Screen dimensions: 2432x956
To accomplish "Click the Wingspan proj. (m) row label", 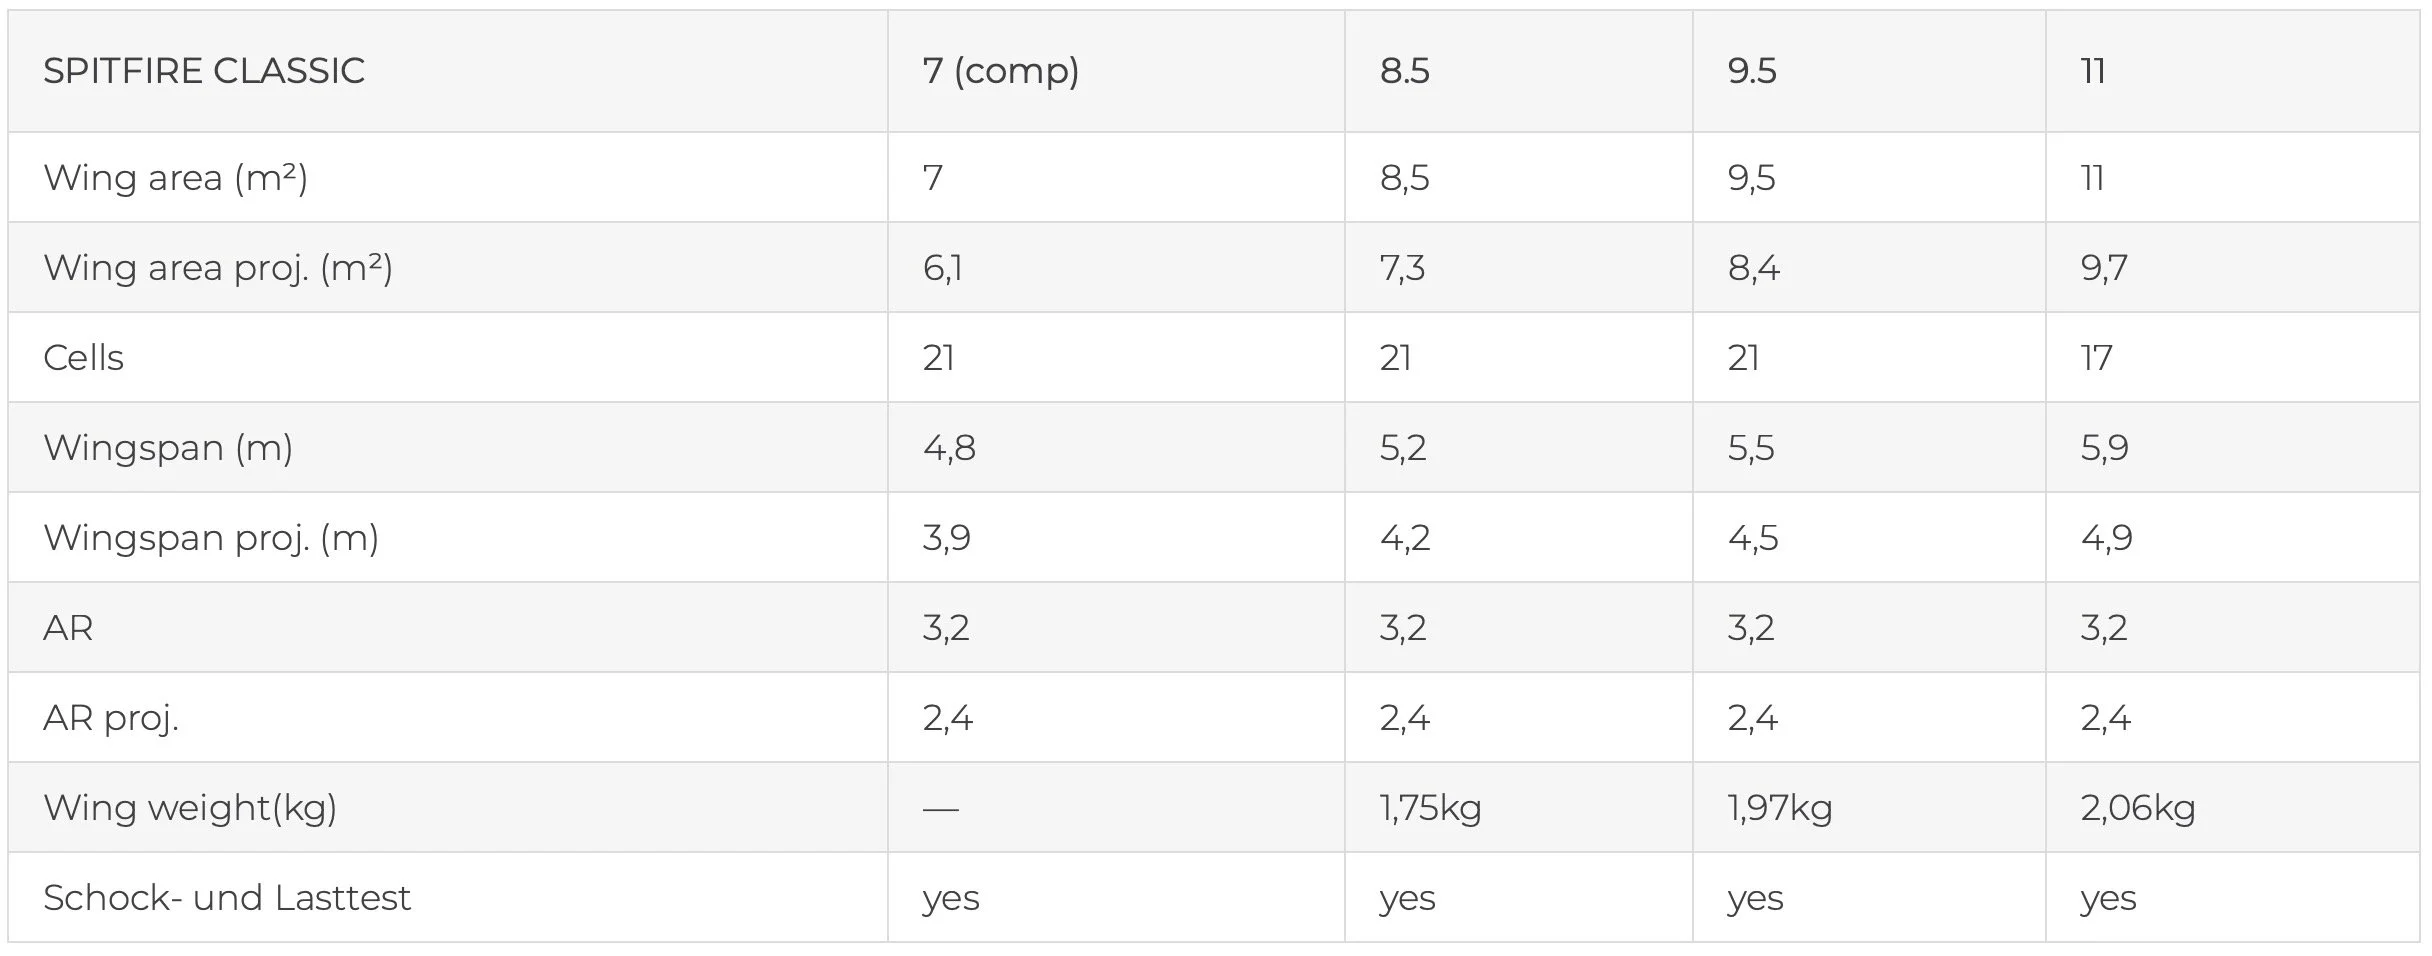I will [211, 538].
